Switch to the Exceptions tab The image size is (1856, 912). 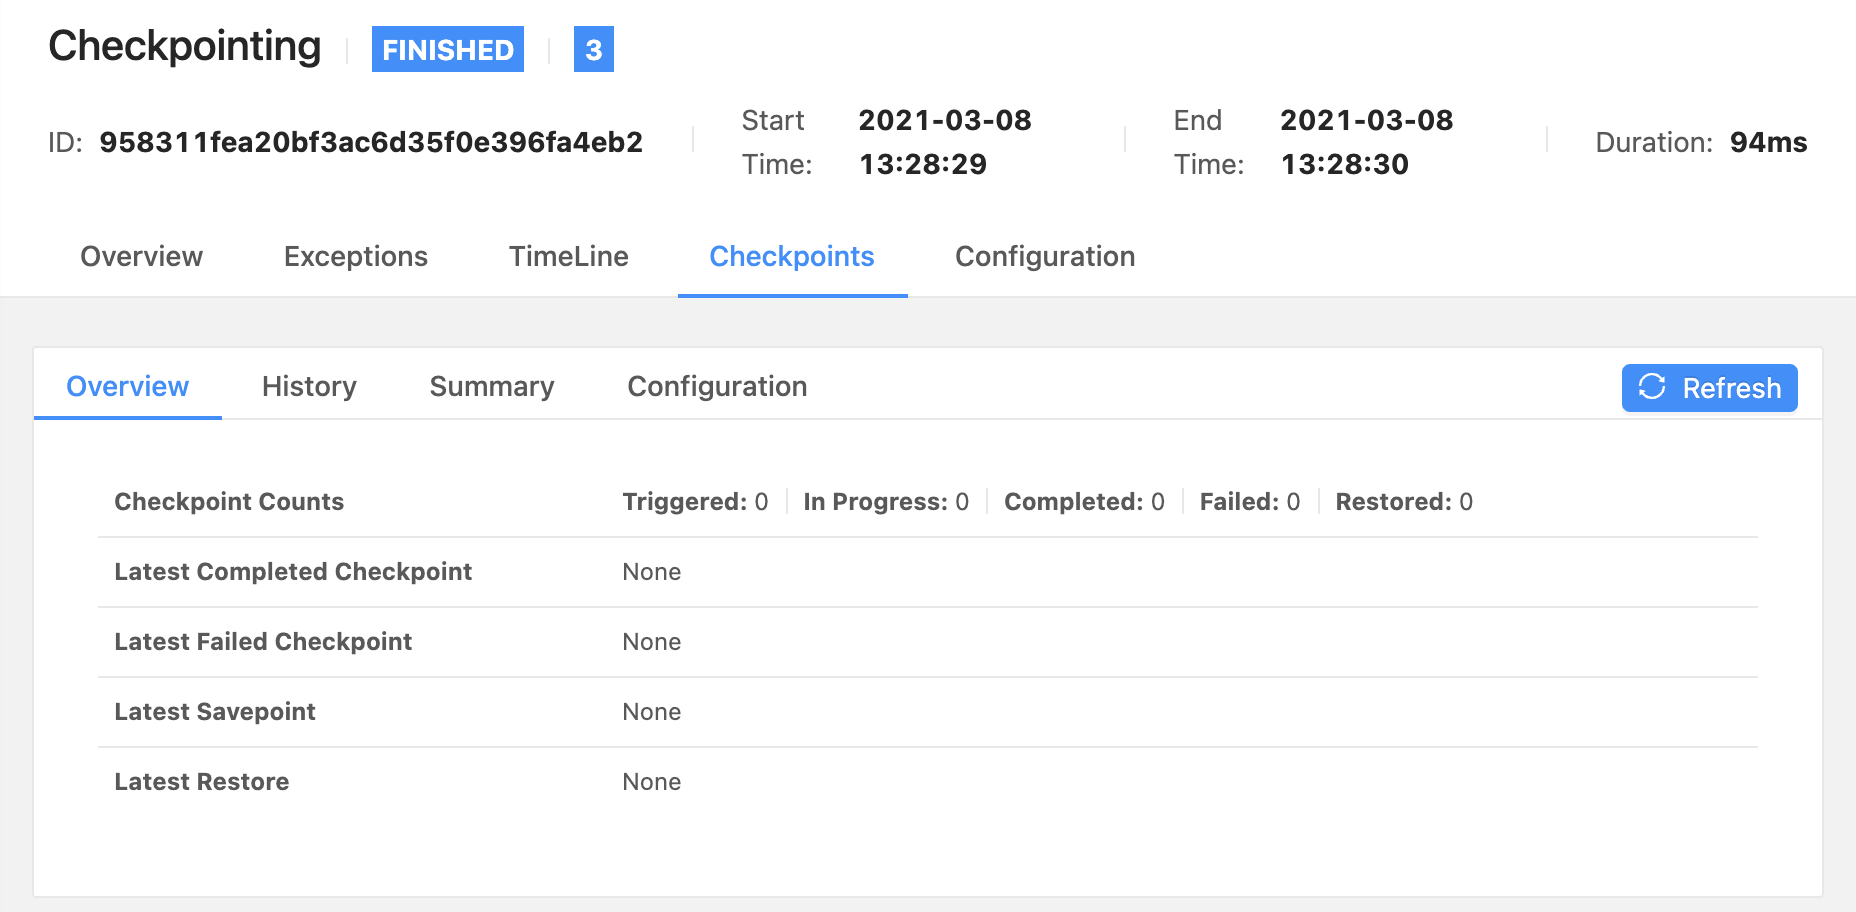click(355, 257)
